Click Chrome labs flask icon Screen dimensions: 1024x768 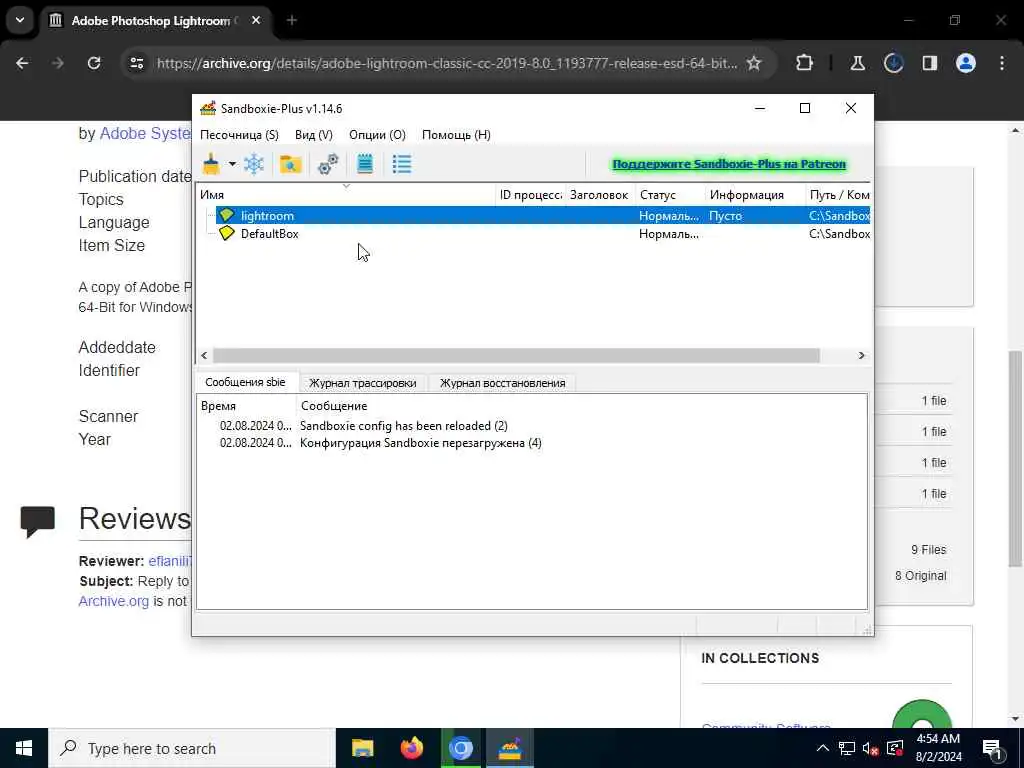click(857, 63)
